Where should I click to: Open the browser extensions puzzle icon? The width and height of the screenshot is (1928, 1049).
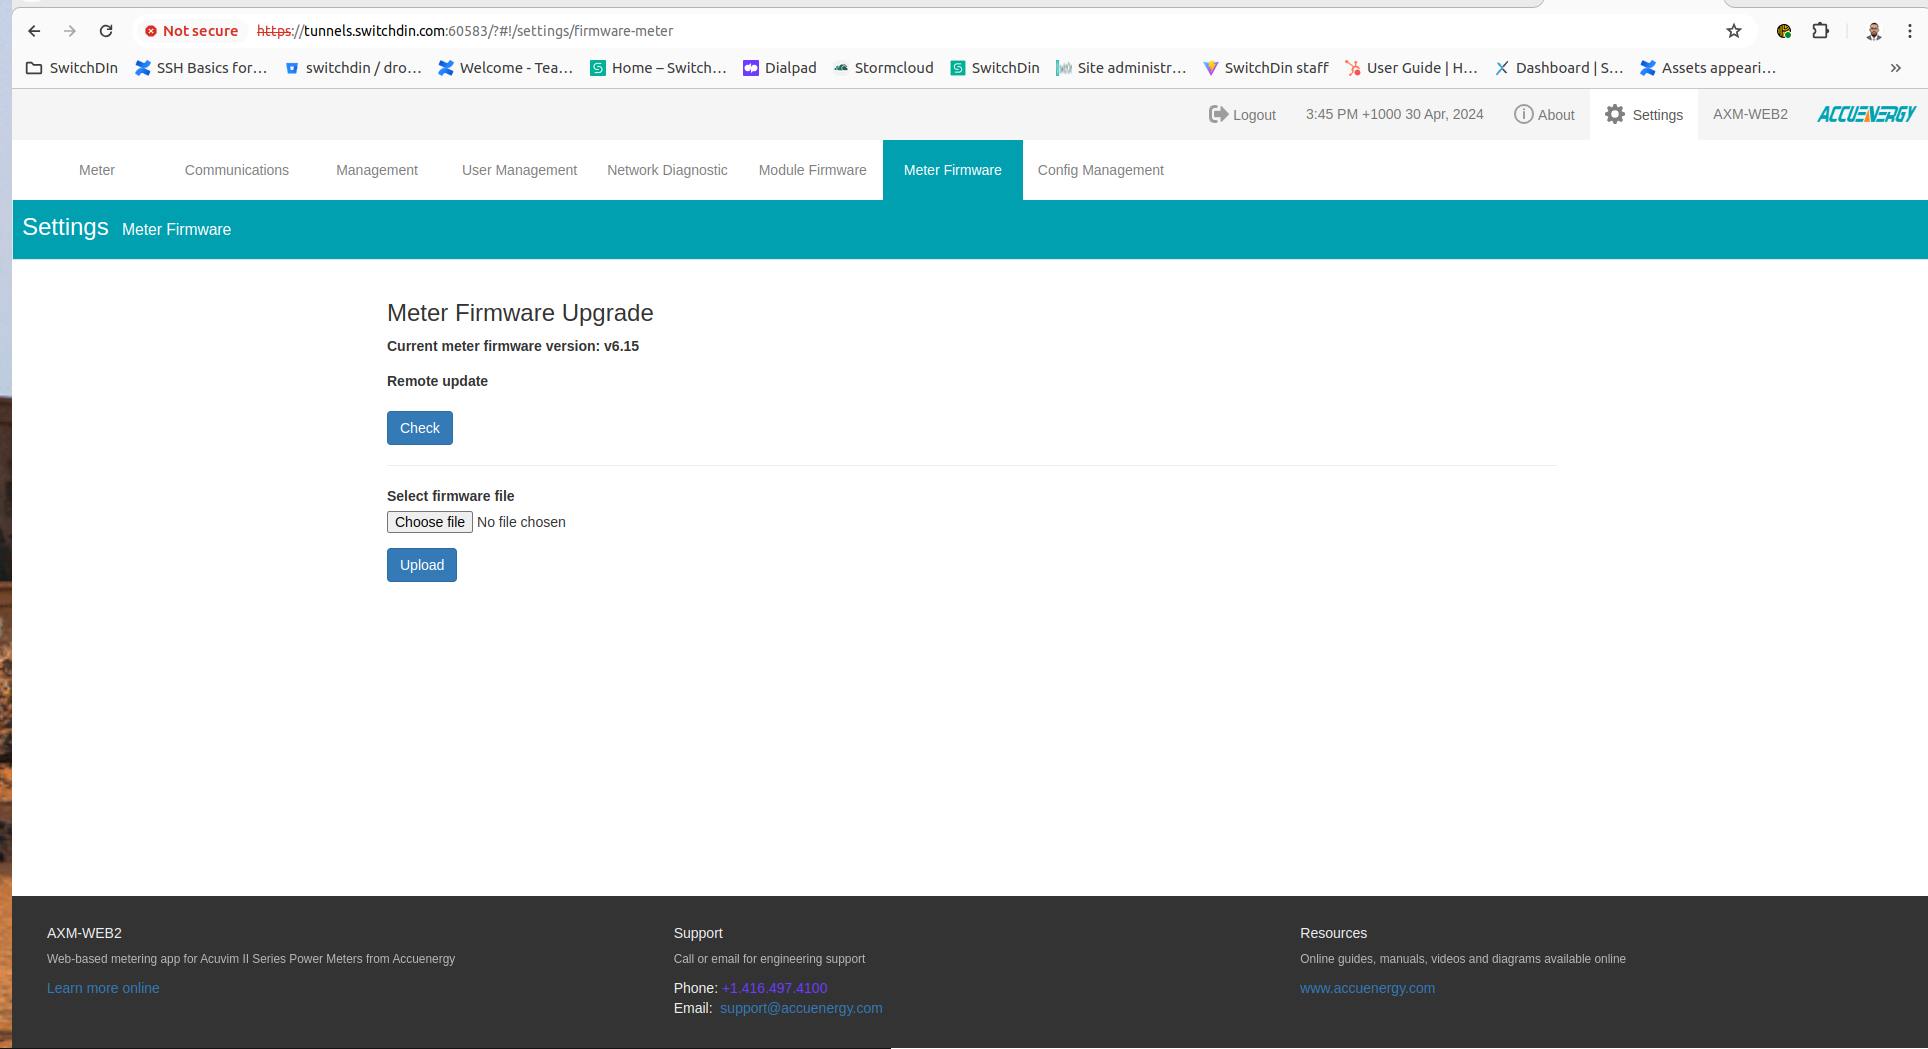[1821, 31]
